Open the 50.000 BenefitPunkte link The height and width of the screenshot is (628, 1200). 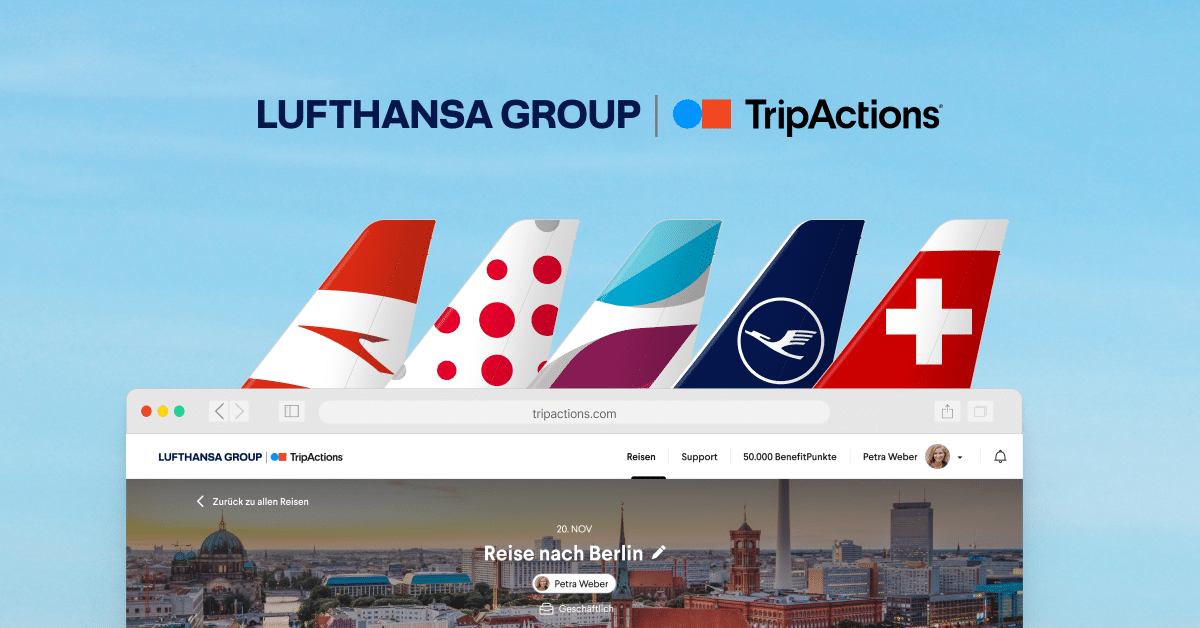point(790,457)
